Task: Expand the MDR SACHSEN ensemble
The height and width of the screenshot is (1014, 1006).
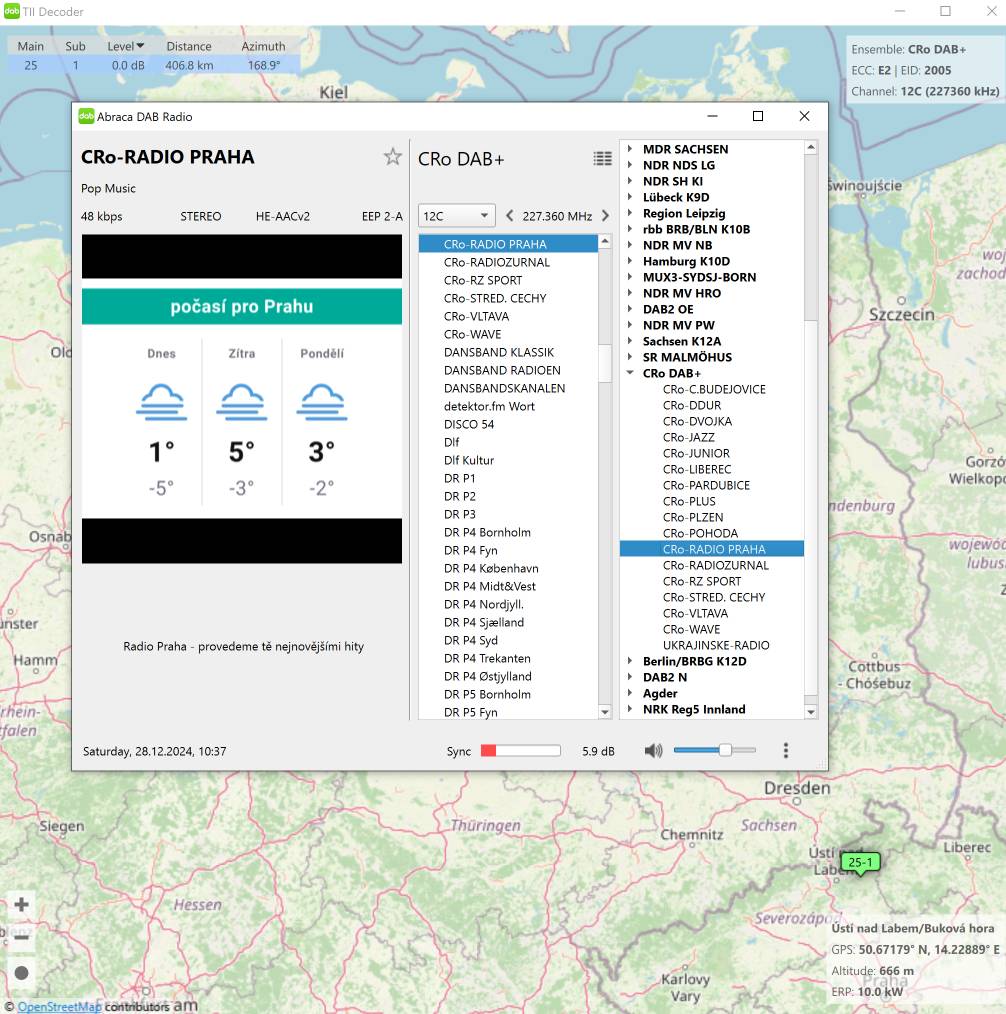Action: 630,149
